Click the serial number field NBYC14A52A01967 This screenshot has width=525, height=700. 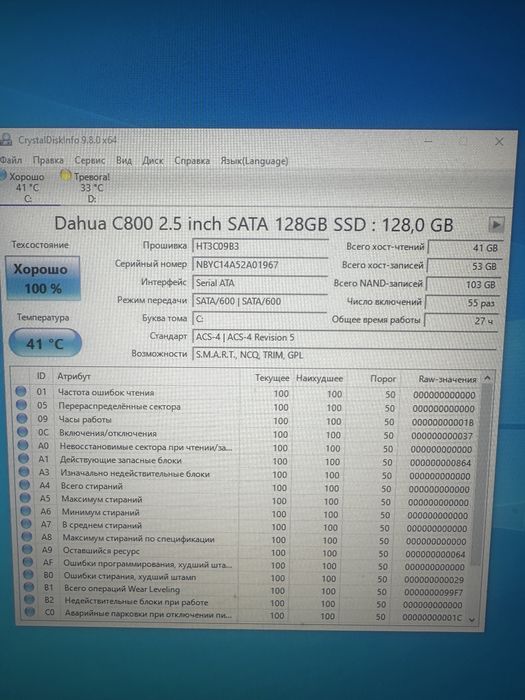click(x=260, y=264)
